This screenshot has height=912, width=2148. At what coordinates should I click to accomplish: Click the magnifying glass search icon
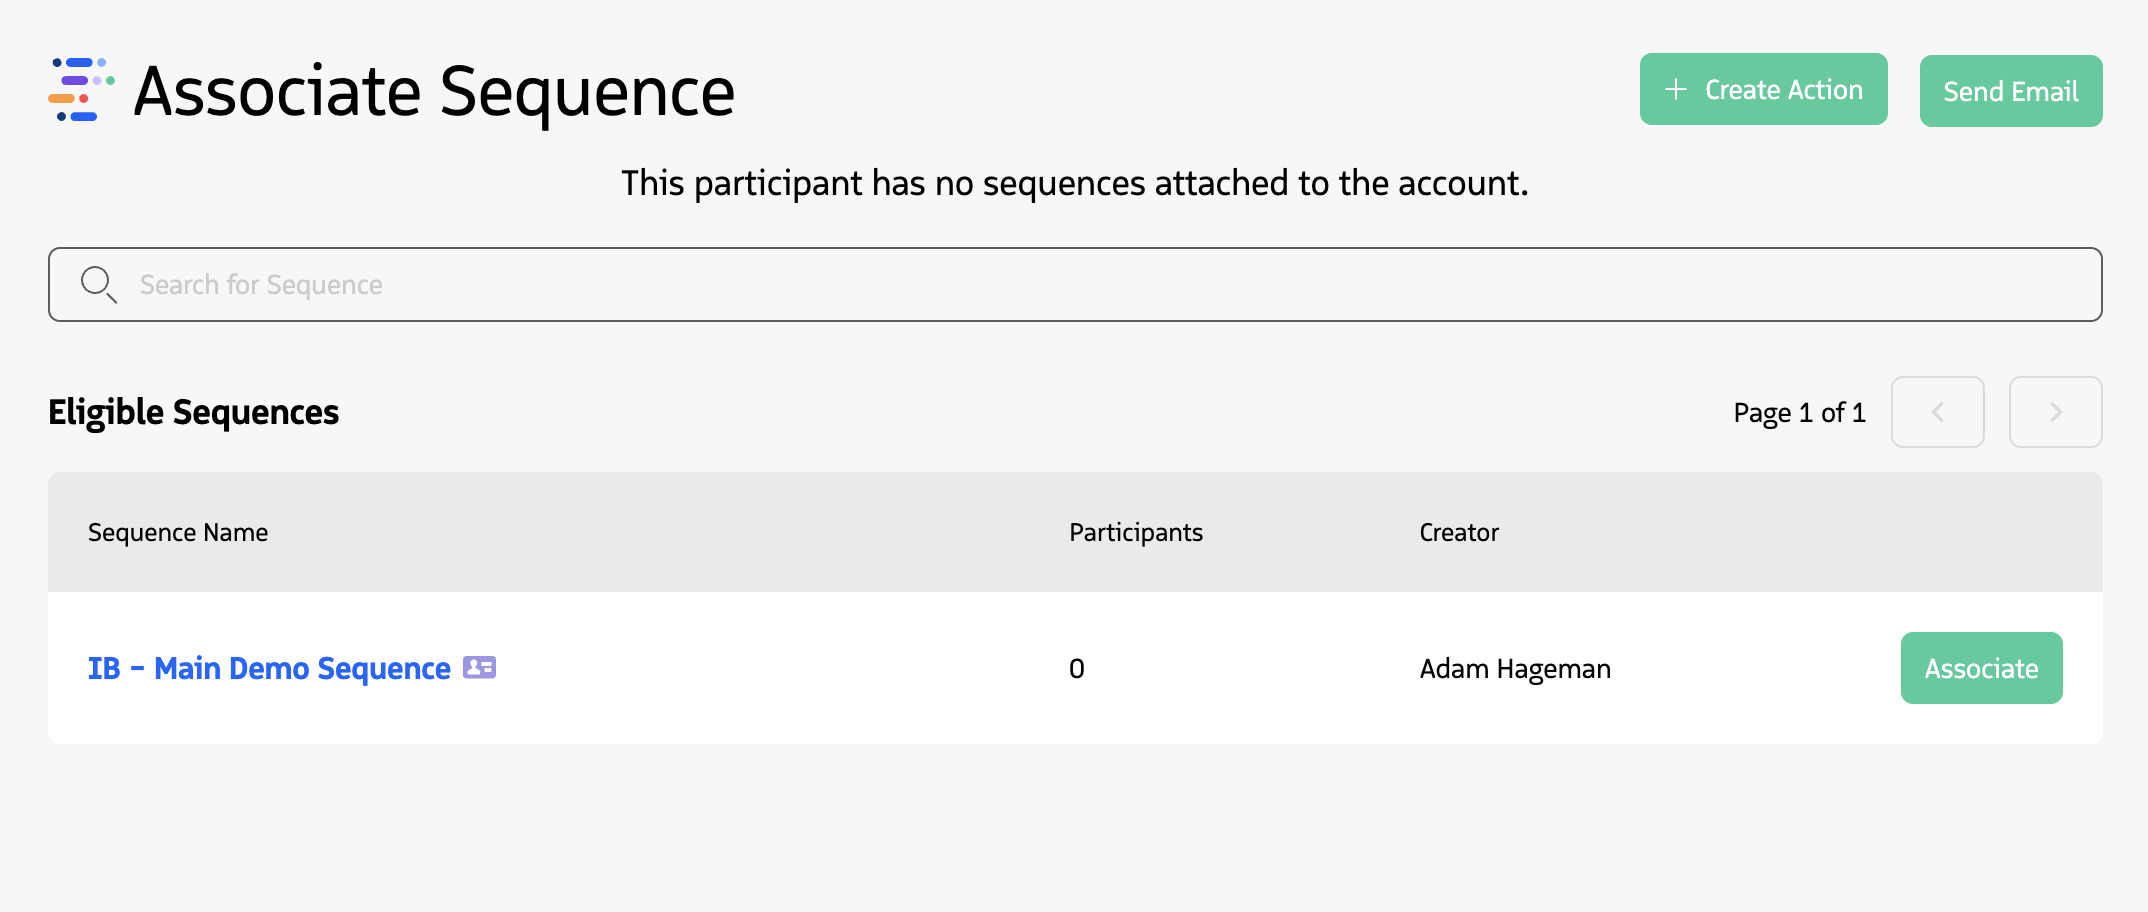pos(98,285)
